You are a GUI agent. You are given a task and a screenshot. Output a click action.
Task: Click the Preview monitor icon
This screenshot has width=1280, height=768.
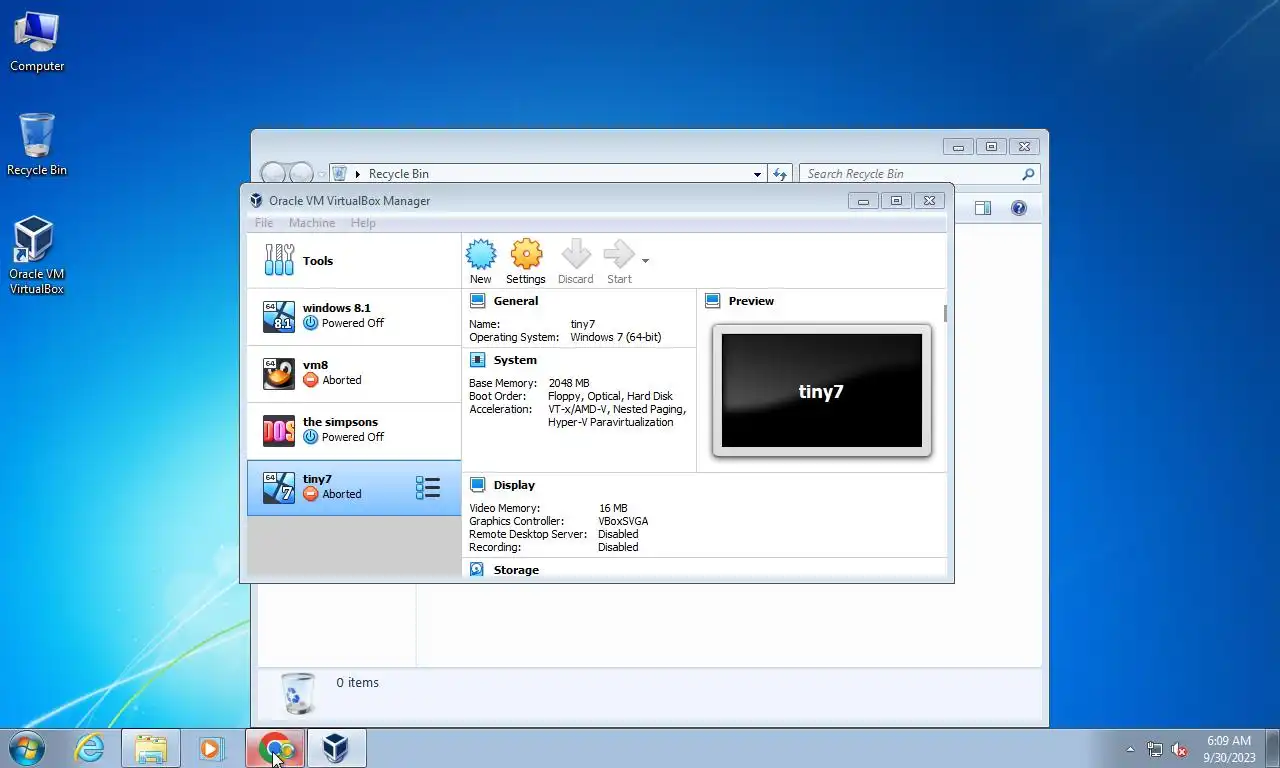point(713,301)
